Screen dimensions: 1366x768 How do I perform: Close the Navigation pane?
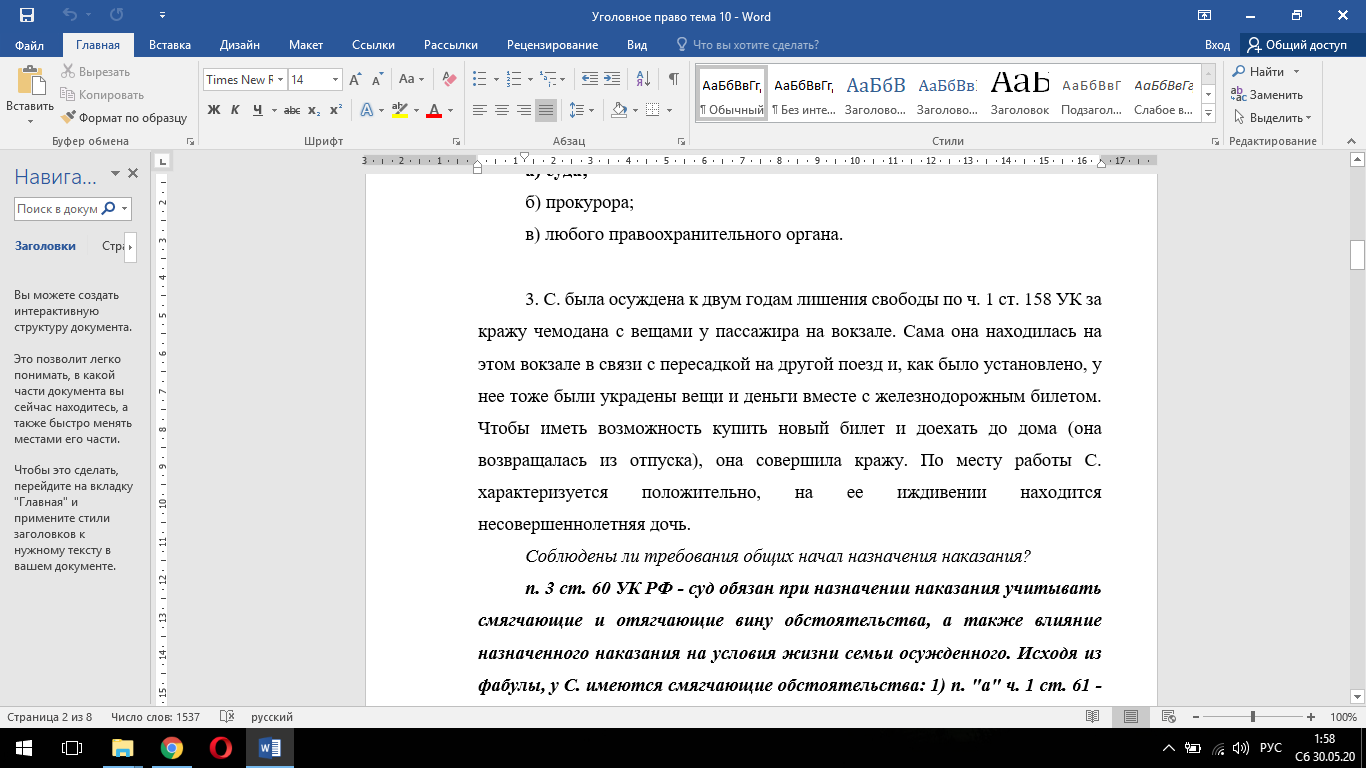[x=133, y=174]
